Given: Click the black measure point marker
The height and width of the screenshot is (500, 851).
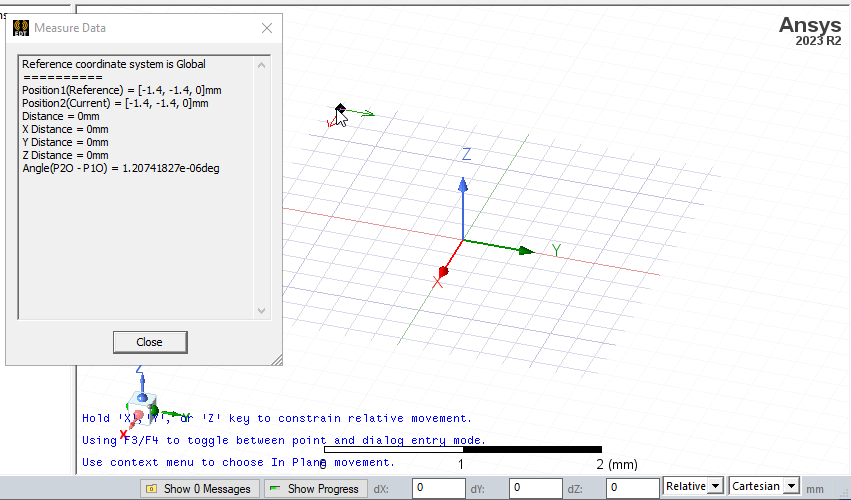Looking at the screenshot, I should point(340,109).
